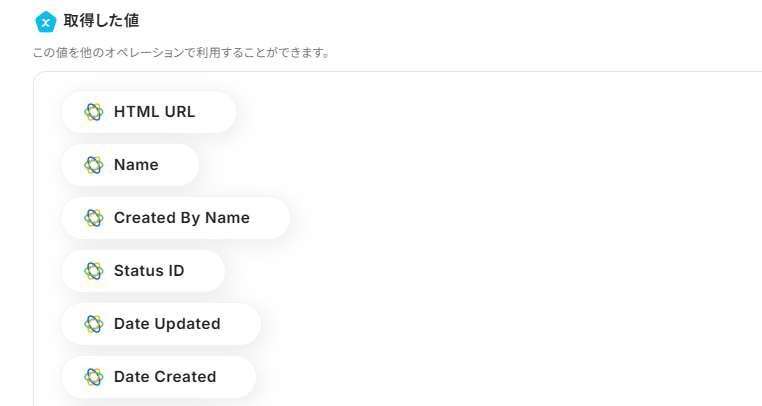
Task: Click the ClickUp icon on HTML URL chip
Action: 94,112
